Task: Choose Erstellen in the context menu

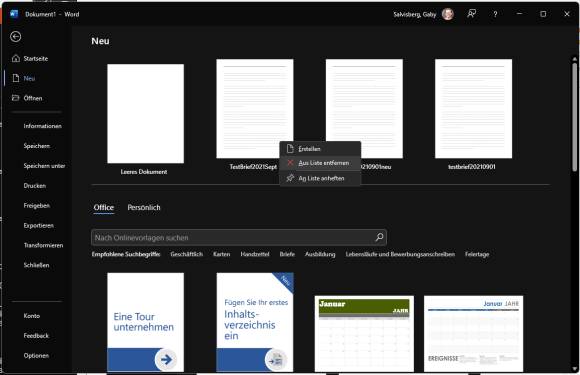Action: pos(320,149)
